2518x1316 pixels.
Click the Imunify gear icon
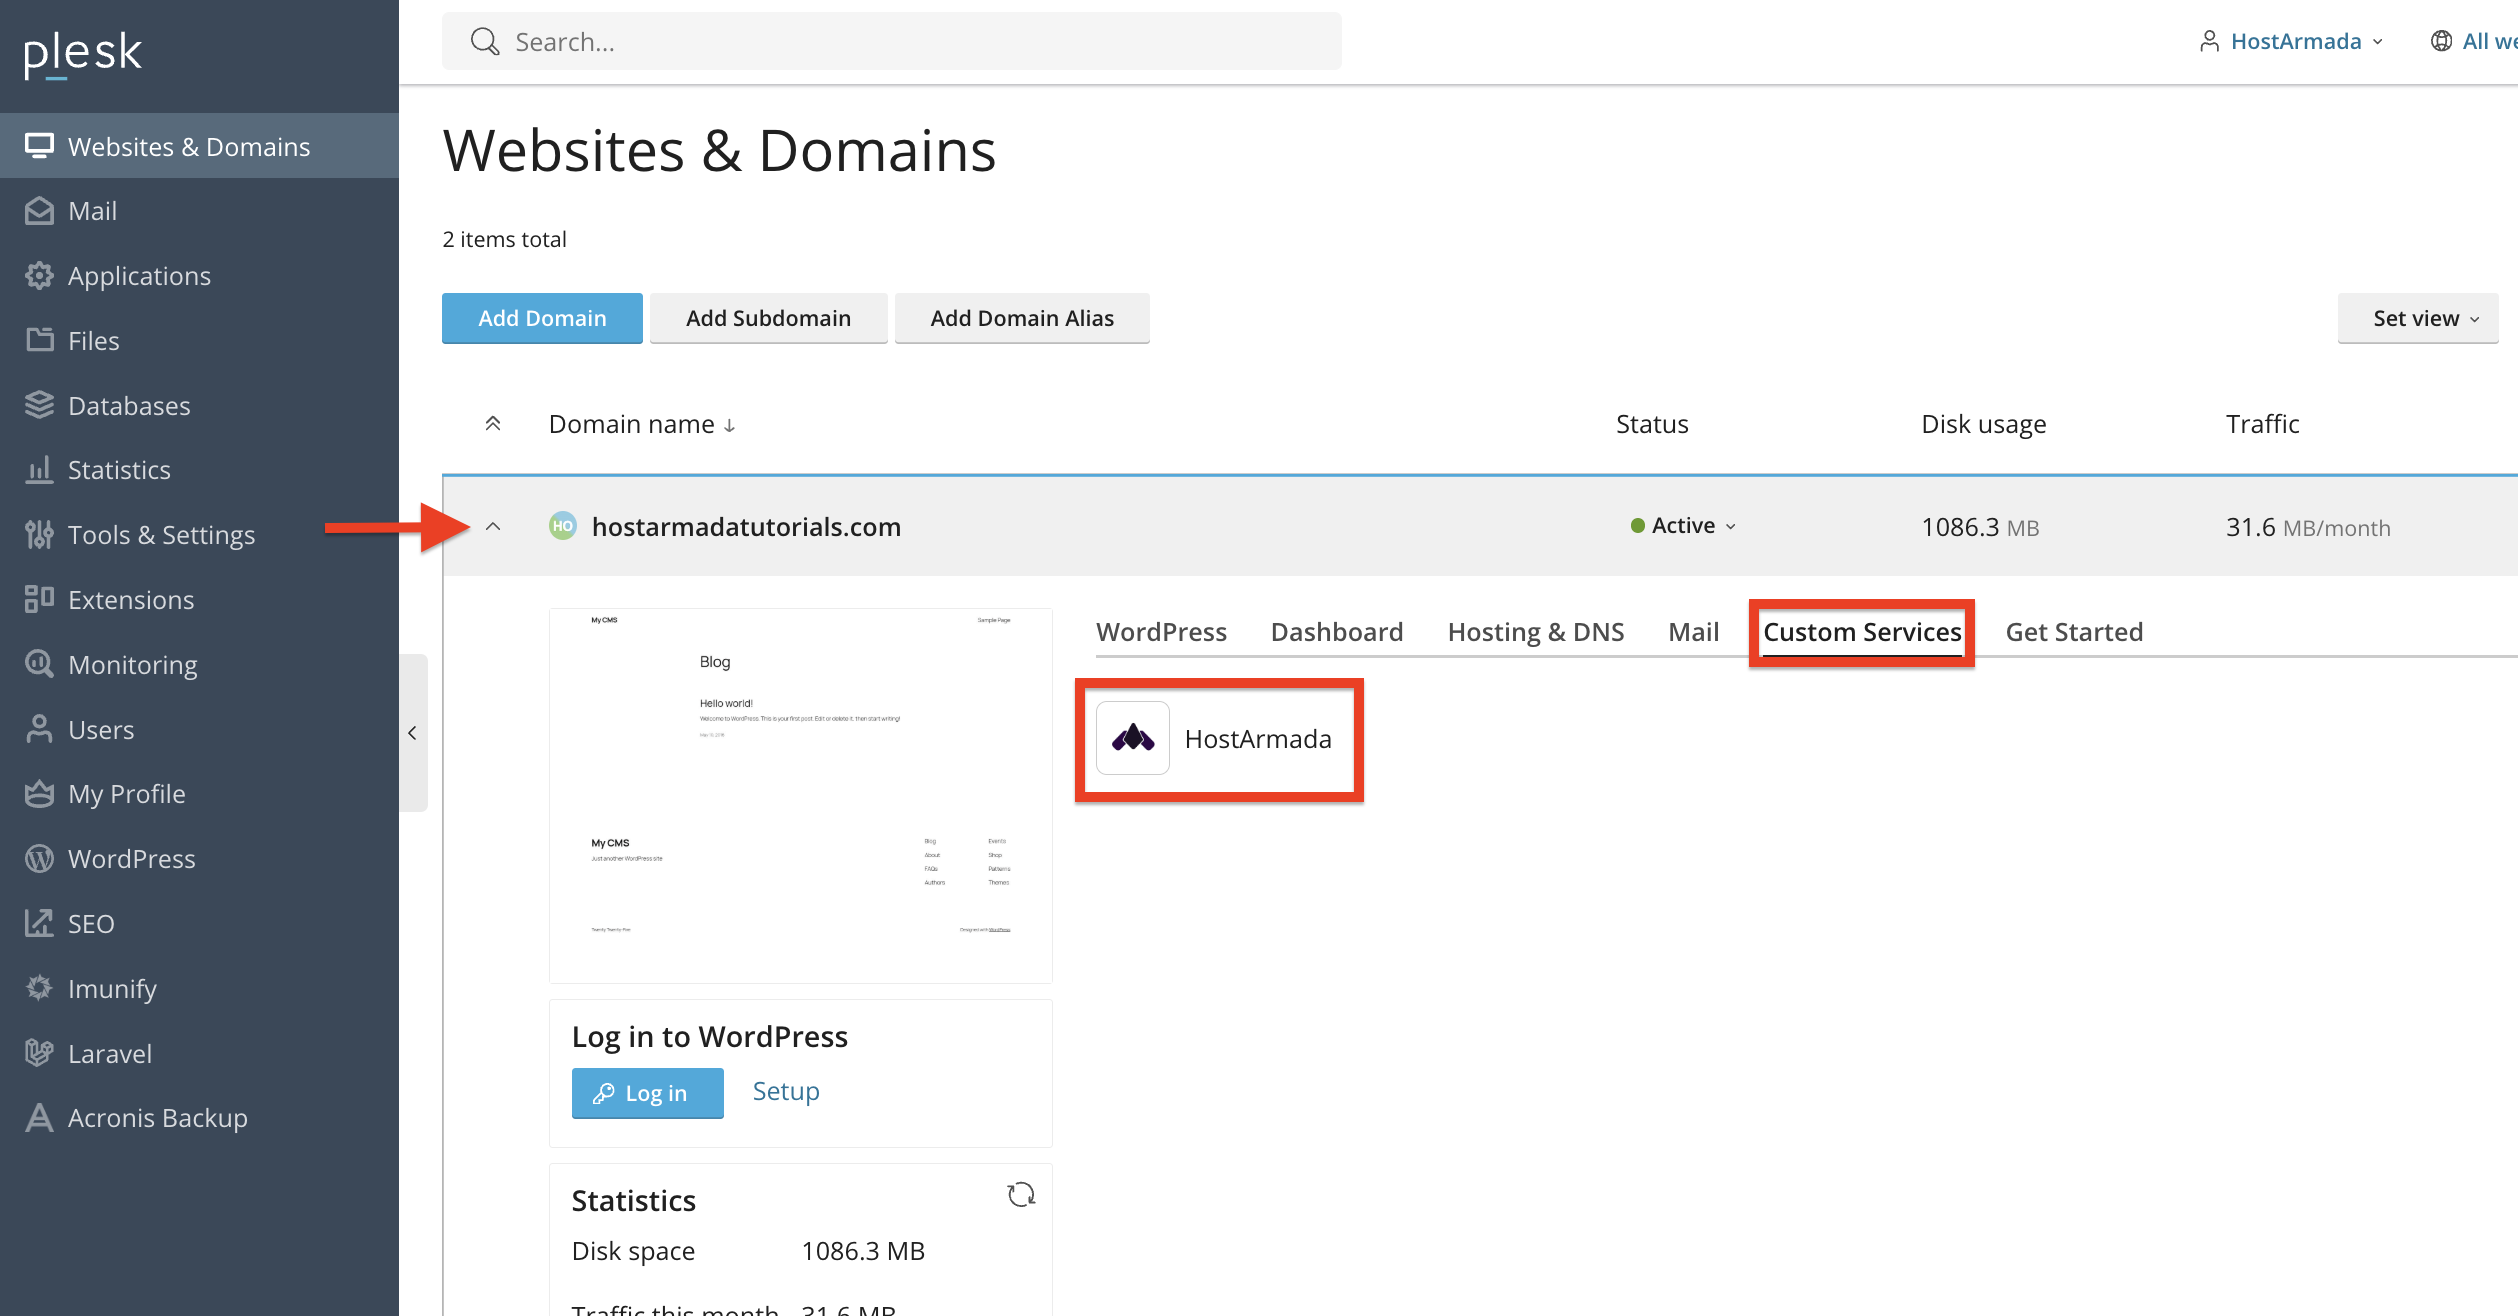click(x=39, y=988)
